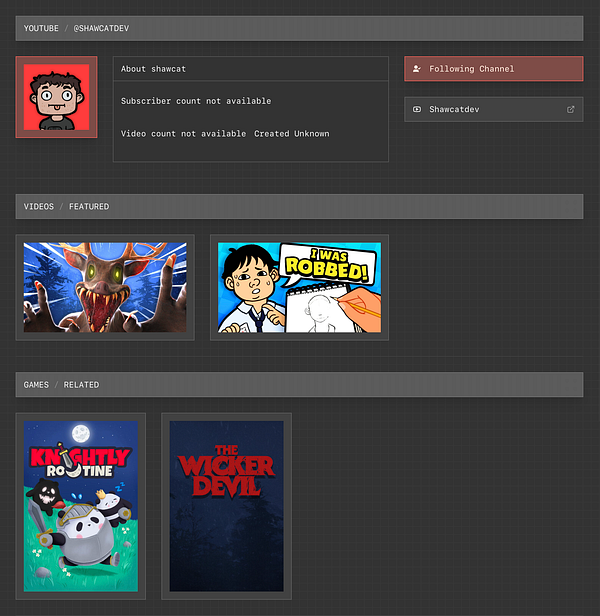This screenshot has height=616, width=600.
Task: Open the Knightly Routine game cover
Action: coord(81,506)
